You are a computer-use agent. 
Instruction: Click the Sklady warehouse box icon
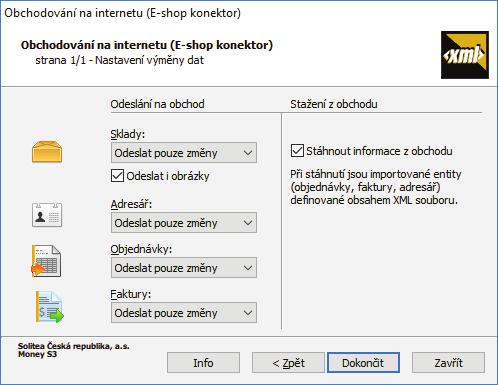click(x=47, y=152)
